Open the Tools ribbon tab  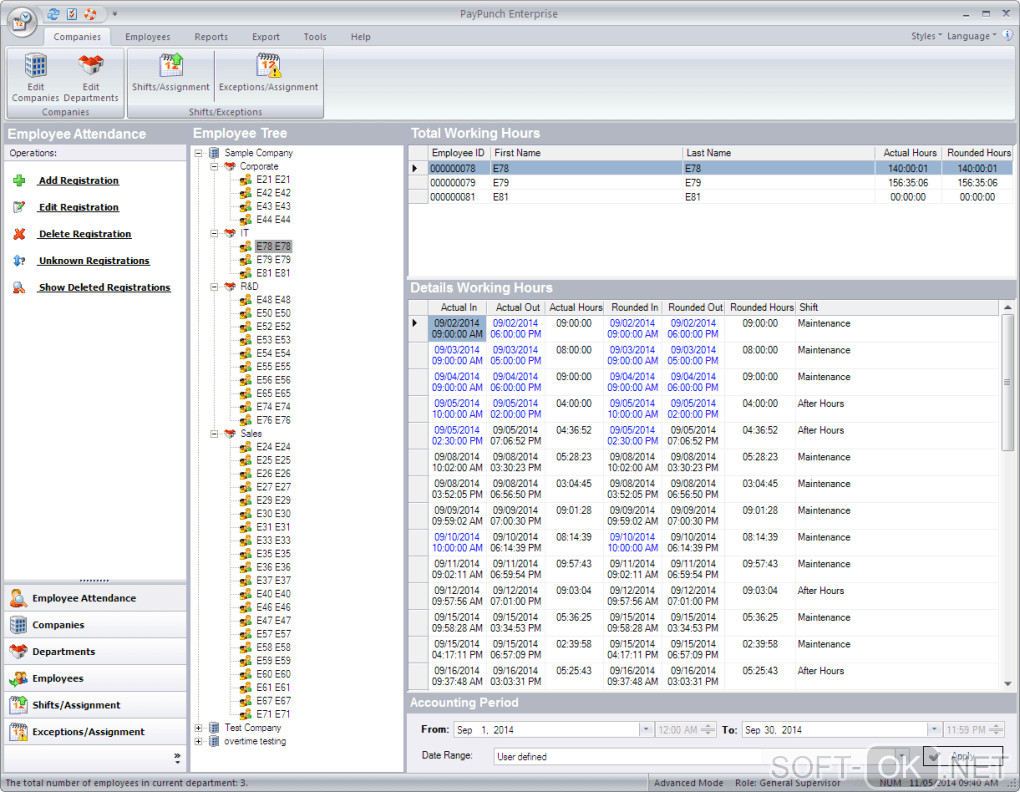(x=315, y=37)
